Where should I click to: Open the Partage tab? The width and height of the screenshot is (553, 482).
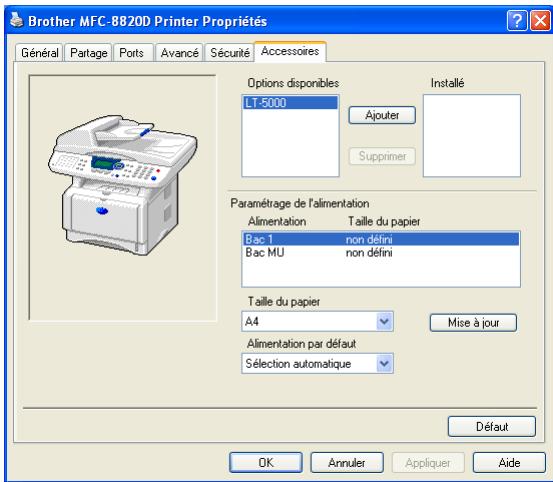(89, 53)
